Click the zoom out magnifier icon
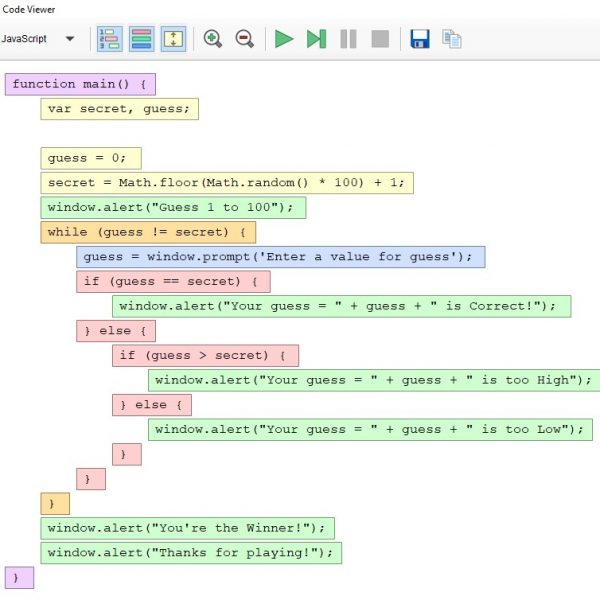600x600 pixels. tap(244, 39)
